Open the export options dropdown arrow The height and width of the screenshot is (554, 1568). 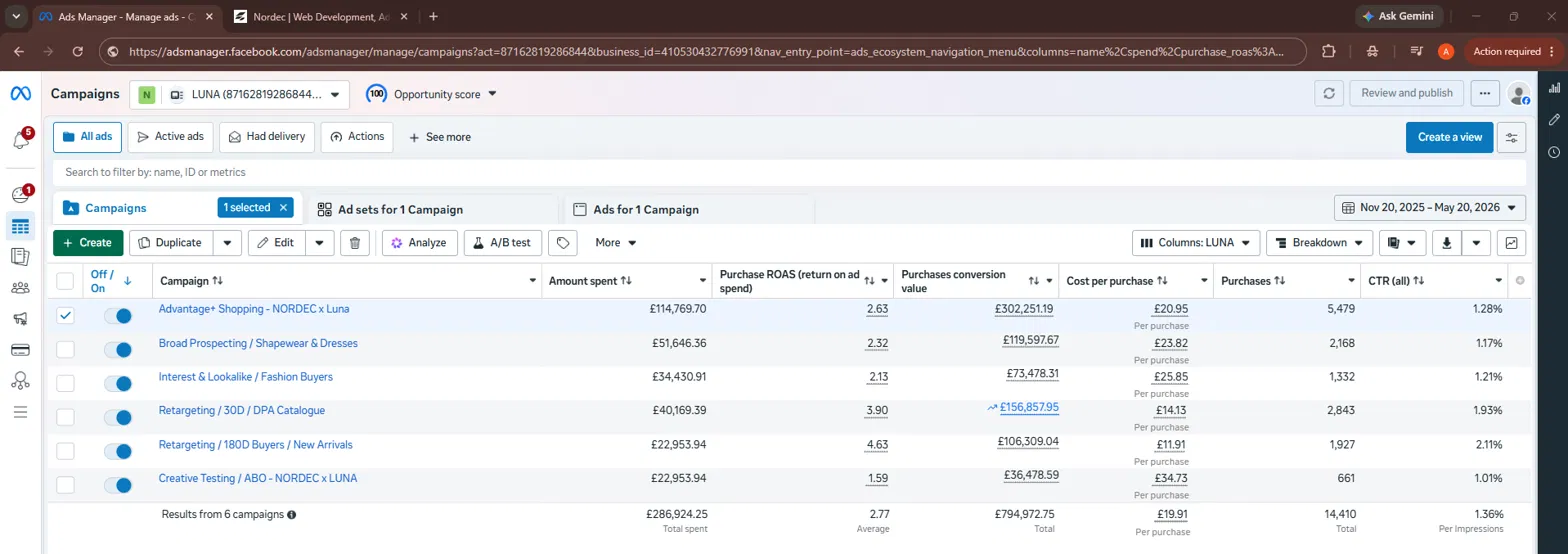(x=1477, y=242)
